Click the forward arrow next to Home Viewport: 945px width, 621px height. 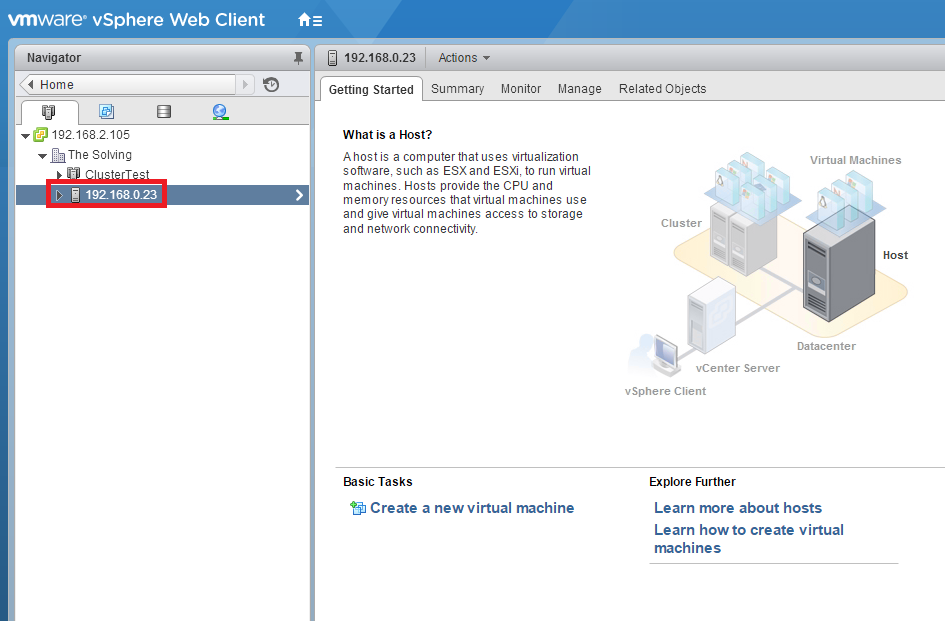pyautogui.click(x=245, y=84)
